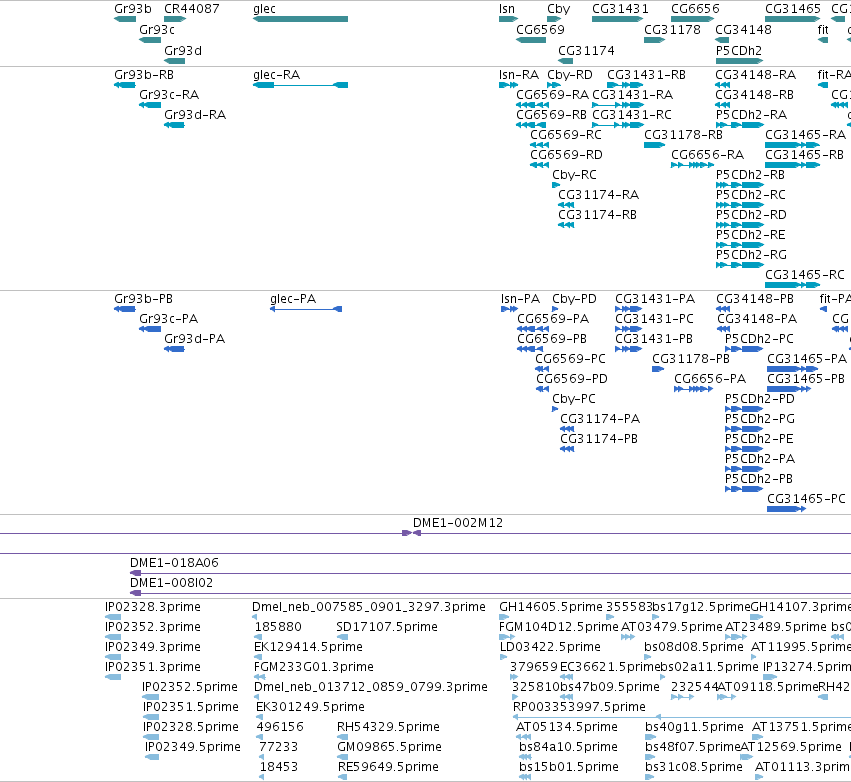851x782 pixels.
Task: Select the CG6569 gene label
Action: pyautogui.click(x=540, y=29)
